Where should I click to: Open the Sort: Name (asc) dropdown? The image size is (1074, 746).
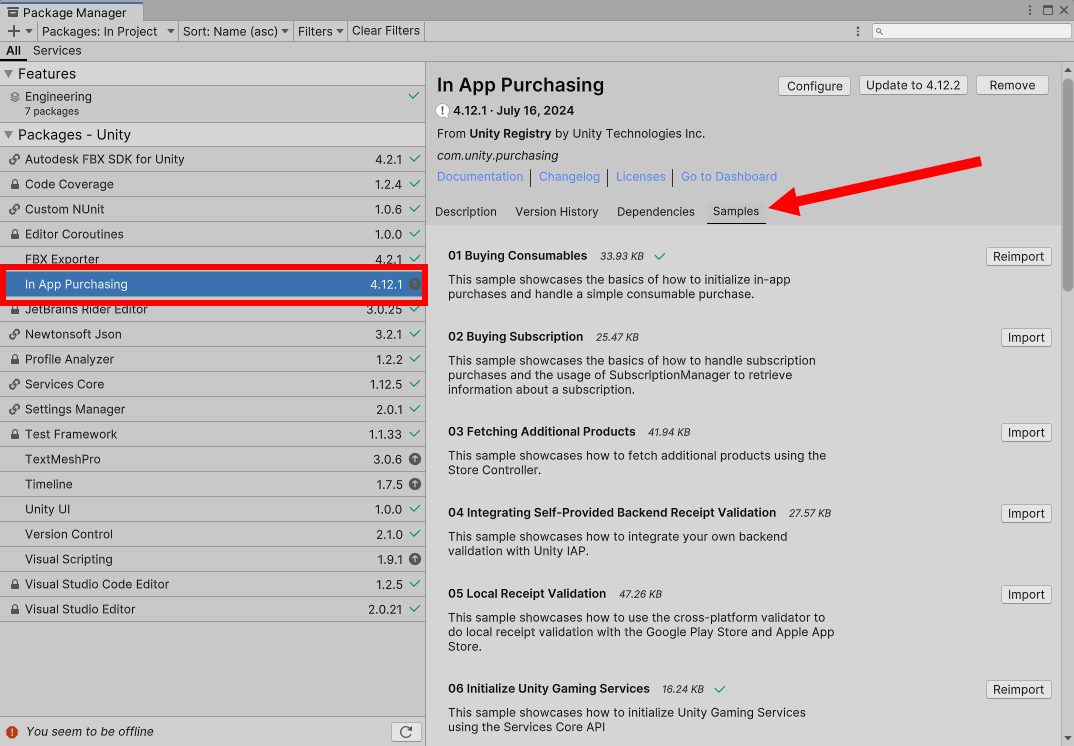click(x=235, y=32)
